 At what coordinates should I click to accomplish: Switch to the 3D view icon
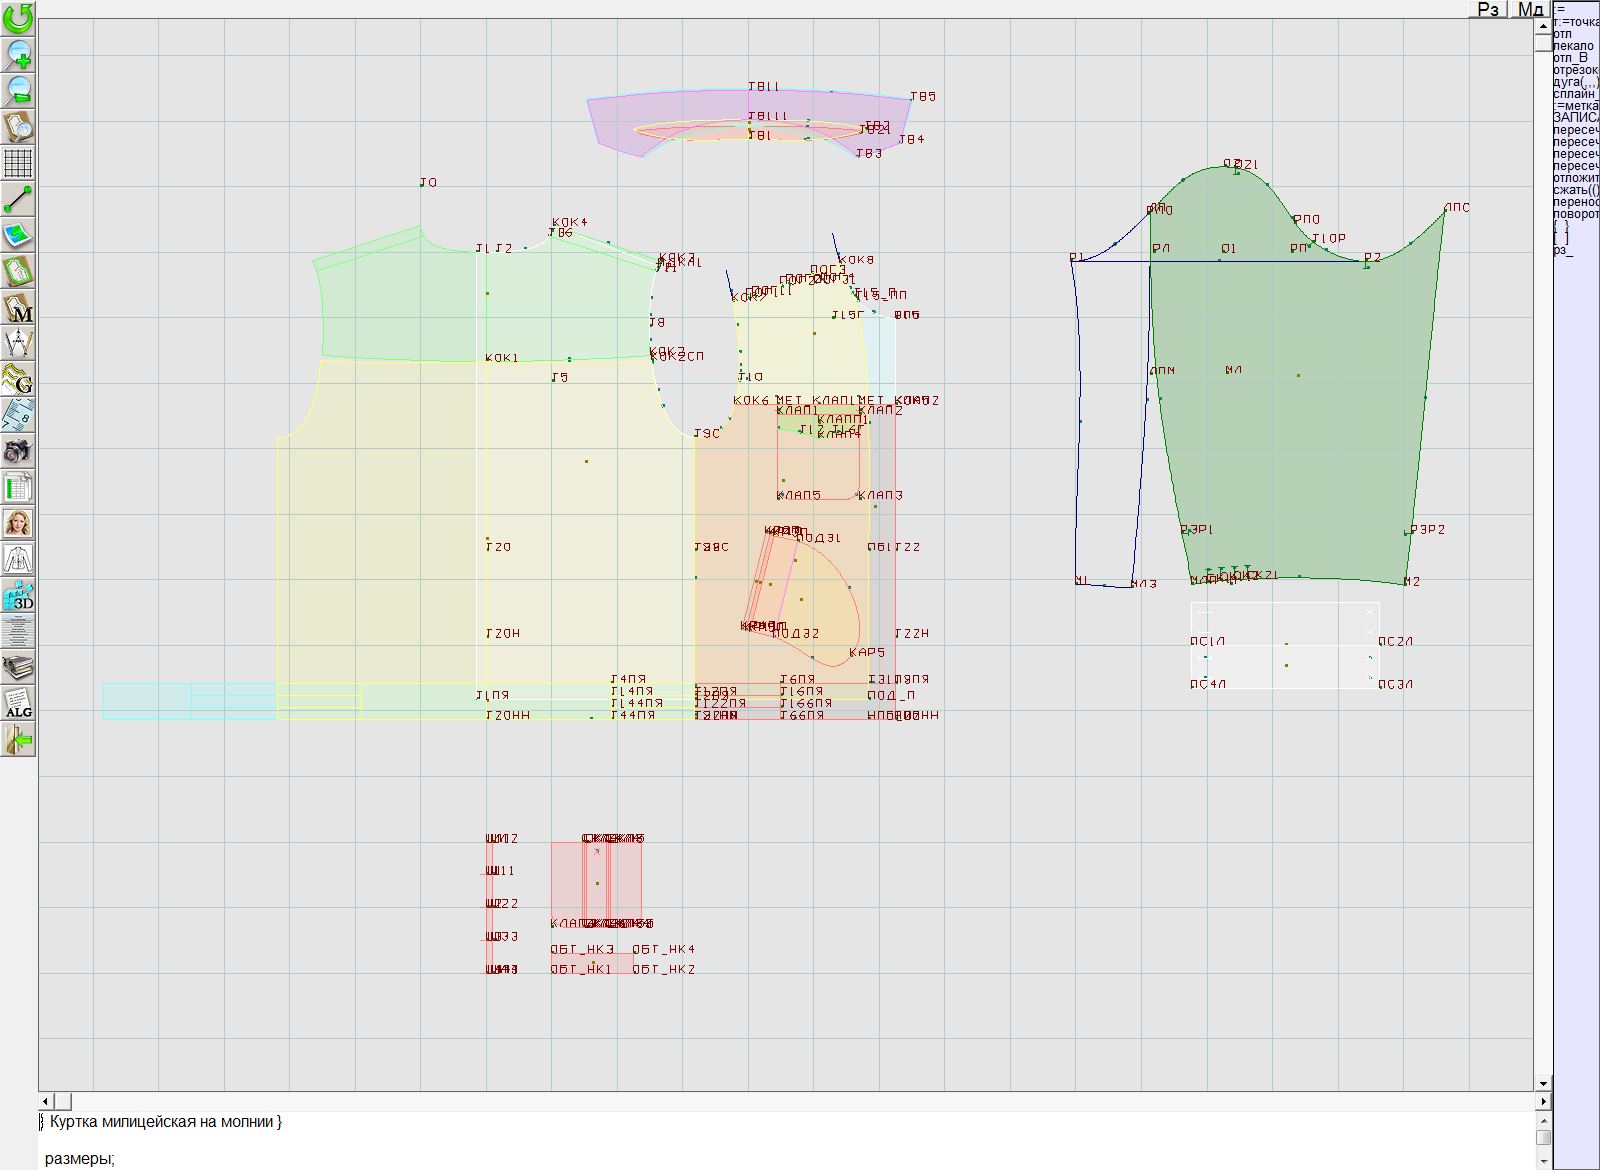[x=18, y=595]
